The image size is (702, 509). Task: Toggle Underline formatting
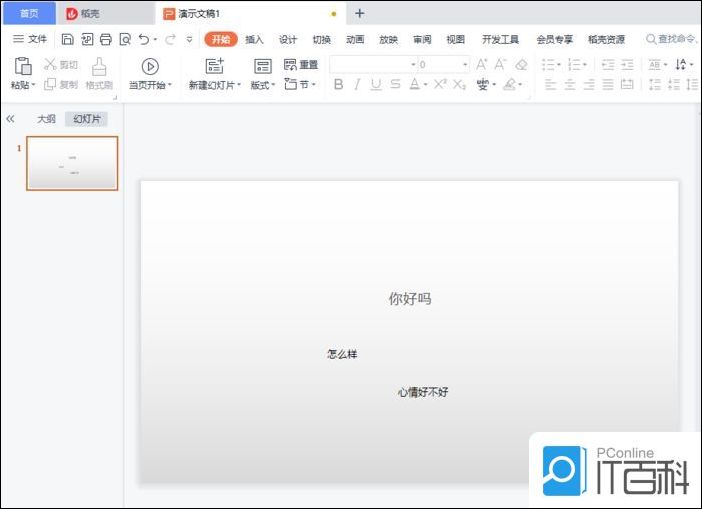point(376,85)
